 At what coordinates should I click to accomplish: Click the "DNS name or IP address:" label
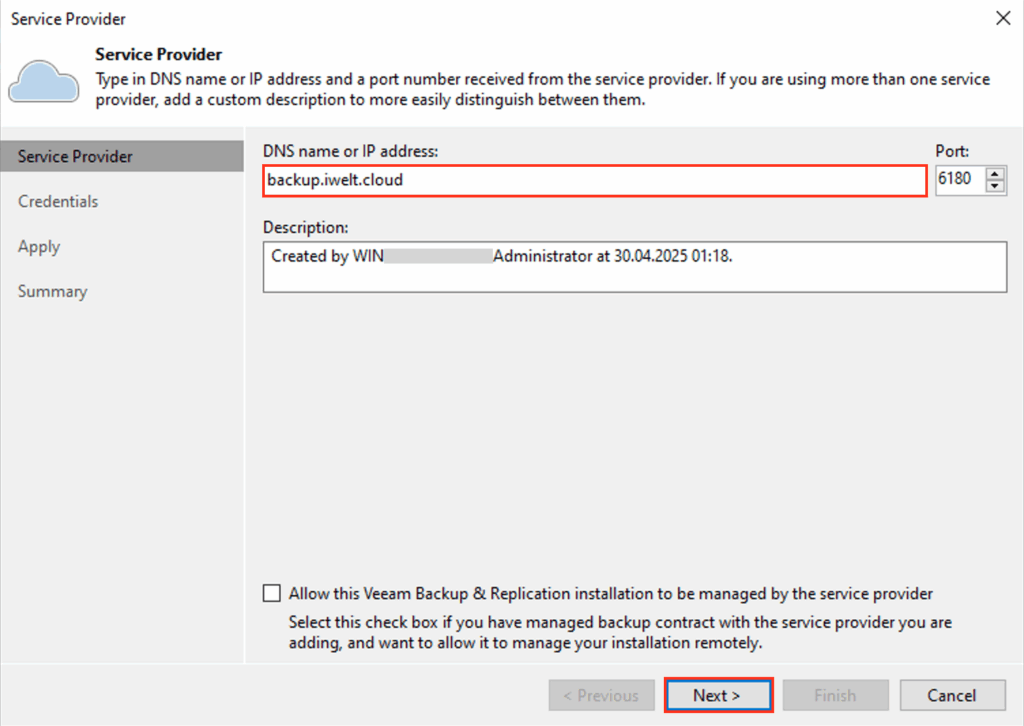tap(351, 151)
